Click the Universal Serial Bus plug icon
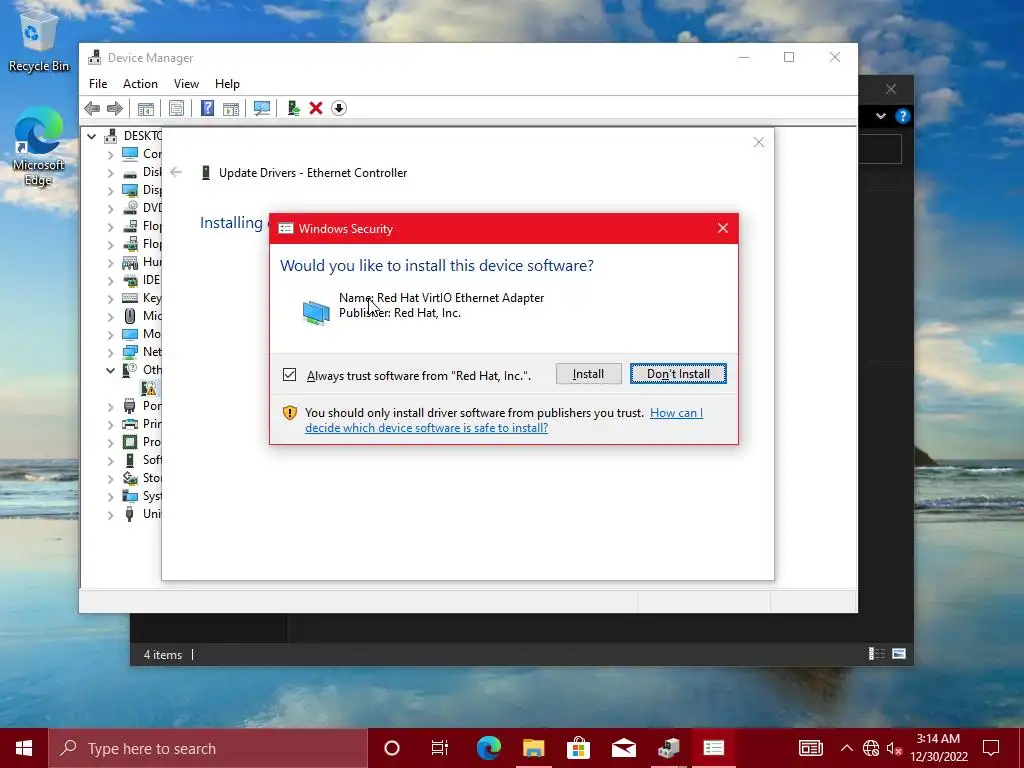 (x=130, y=514)
